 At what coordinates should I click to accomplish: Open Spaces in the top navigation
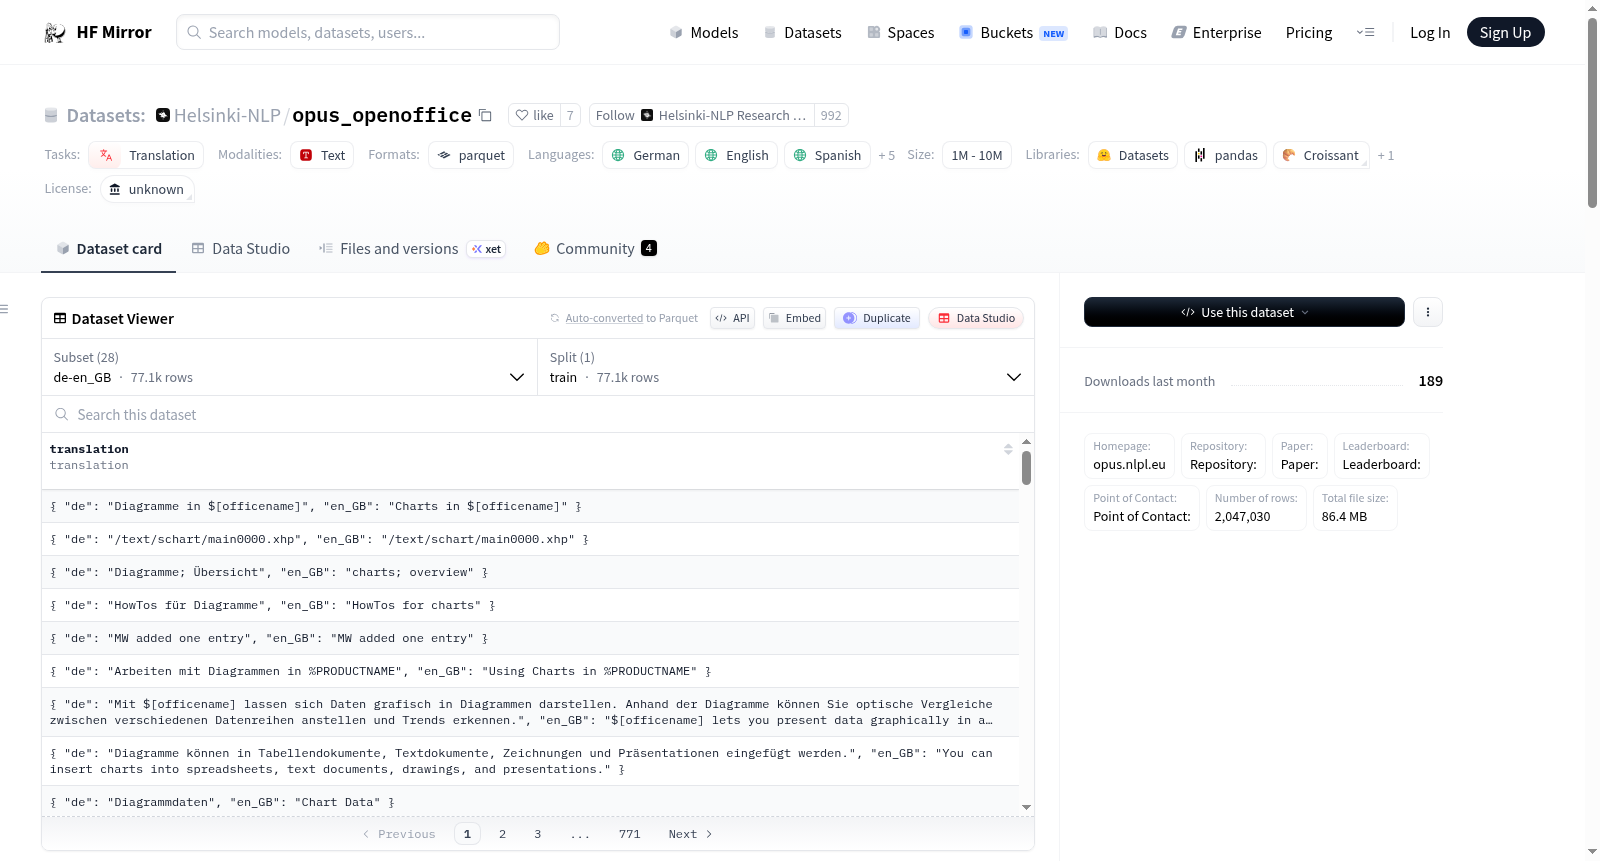(x=900, y=32)
